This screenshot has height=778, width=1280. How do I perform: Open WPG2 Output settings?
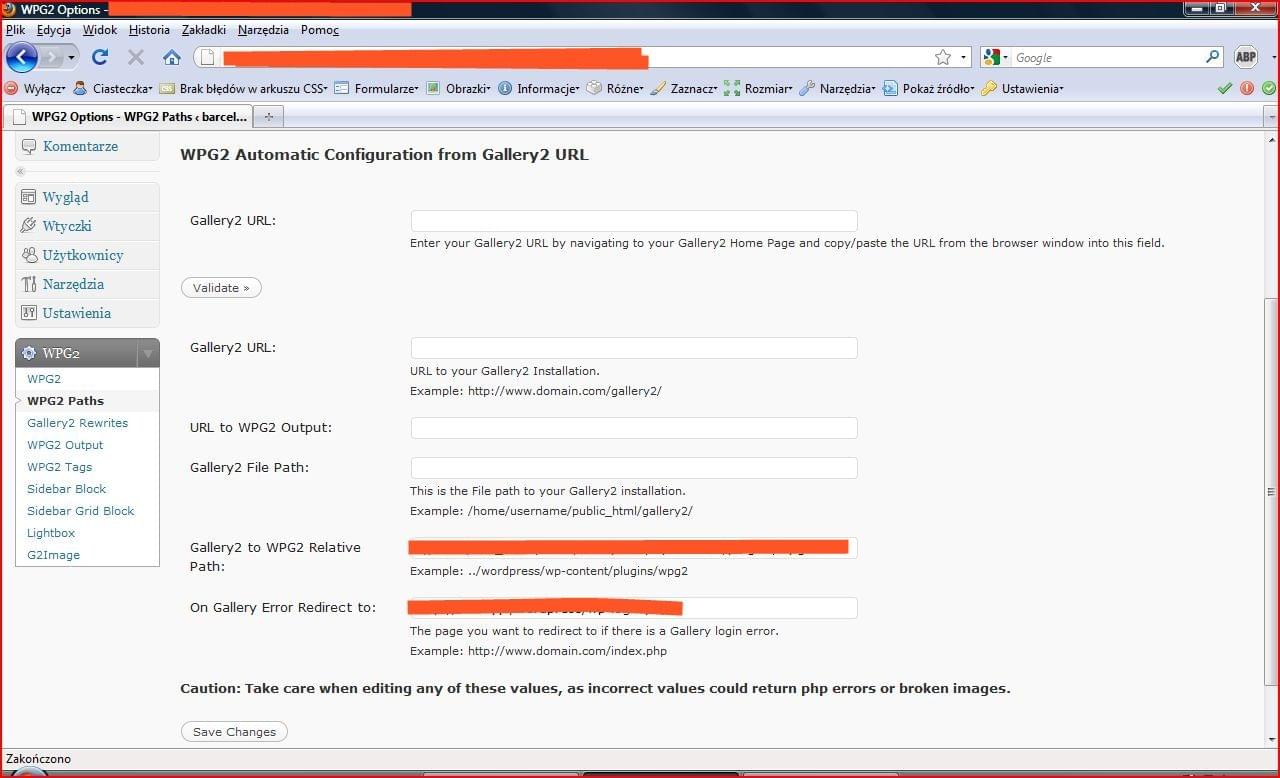point(65,445)
